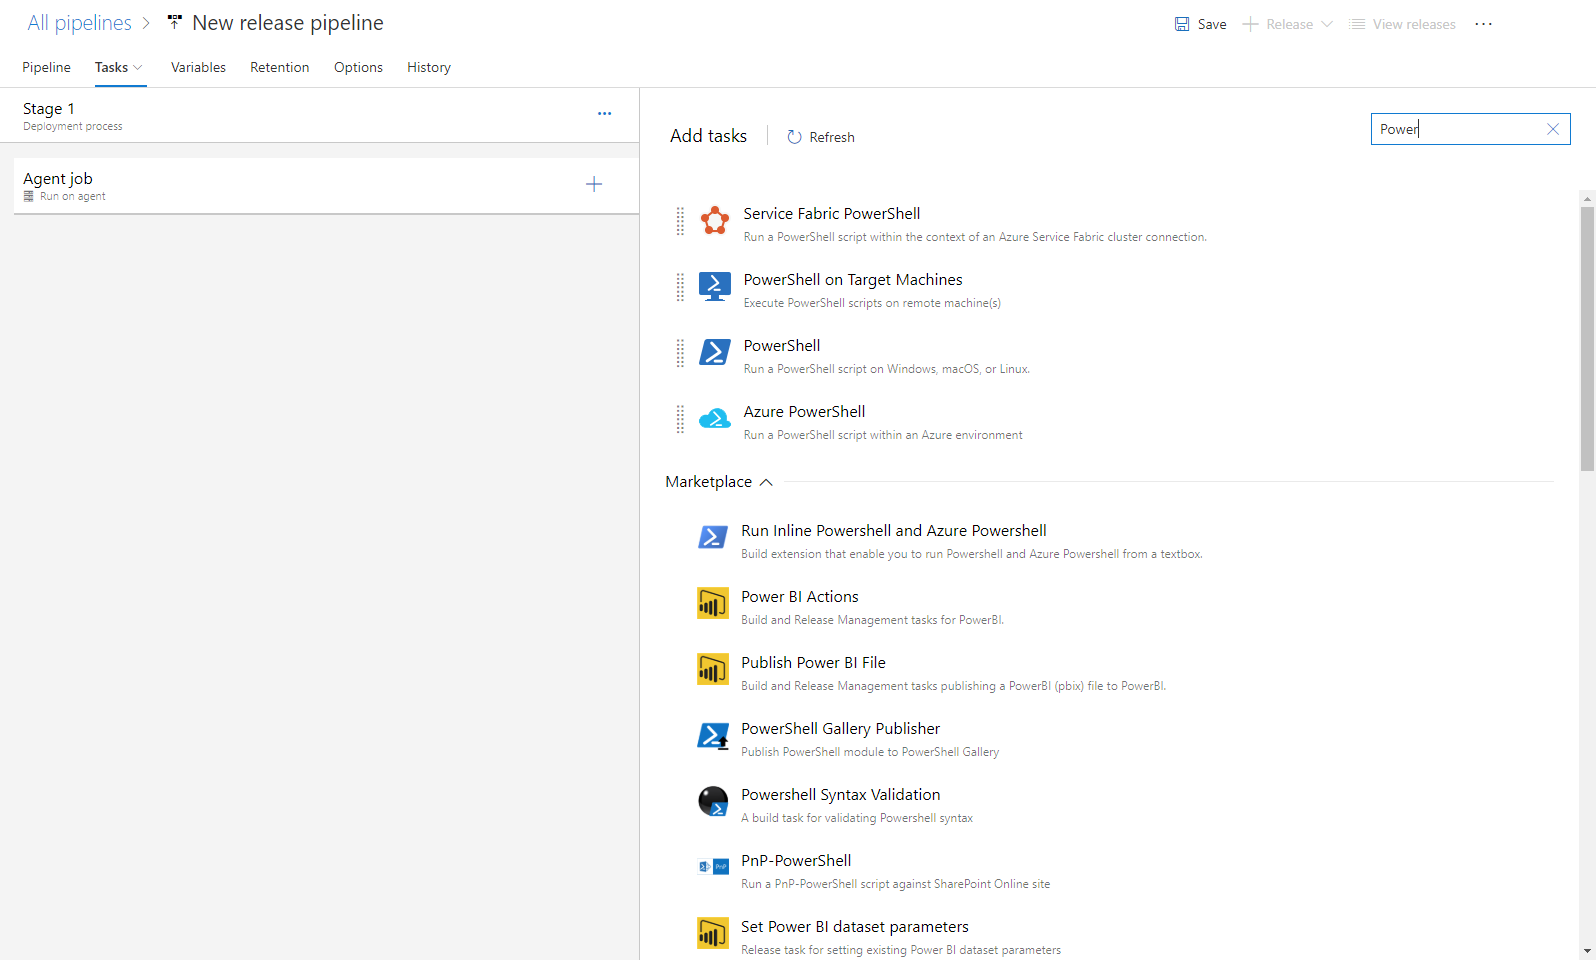Select Set Power BI dataset parameters title
This screenshot has width=1596, height=960.
[x=855, y=927]
